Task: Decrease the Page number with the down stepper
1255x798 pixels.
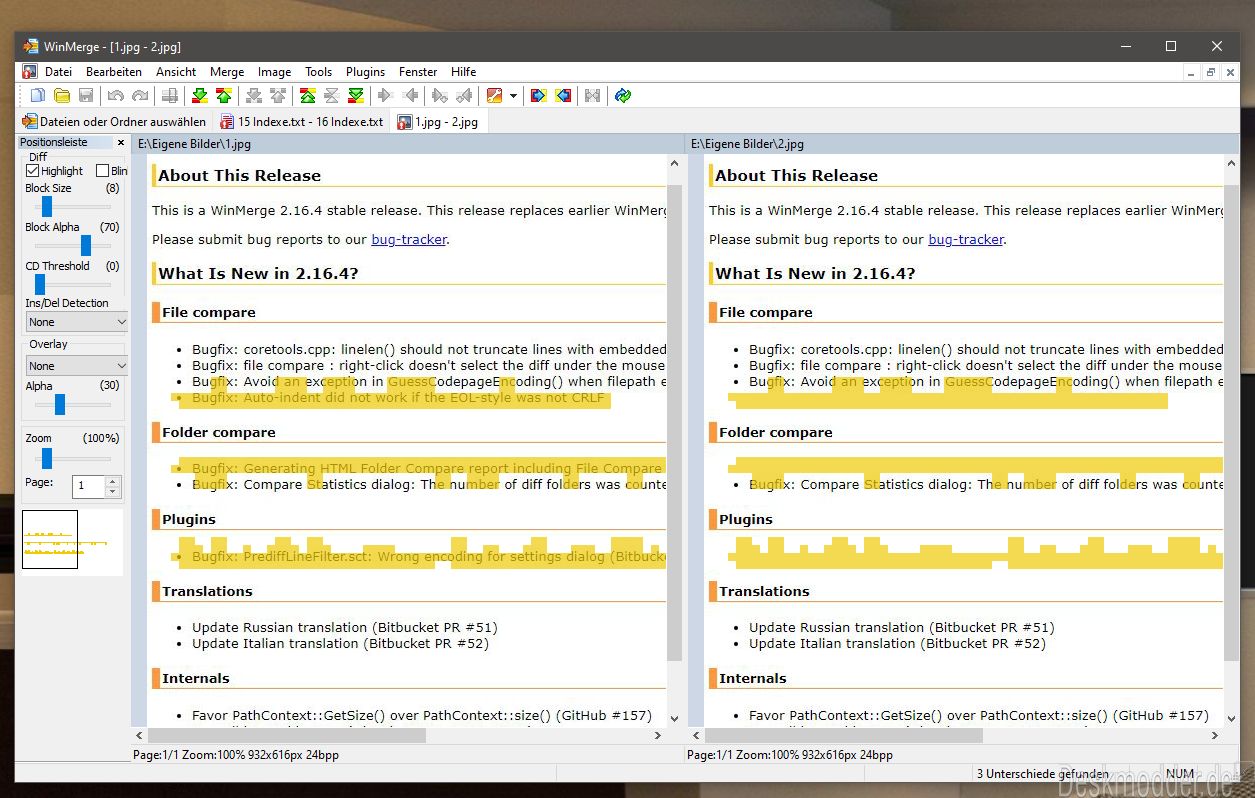Action: [112, 492]
